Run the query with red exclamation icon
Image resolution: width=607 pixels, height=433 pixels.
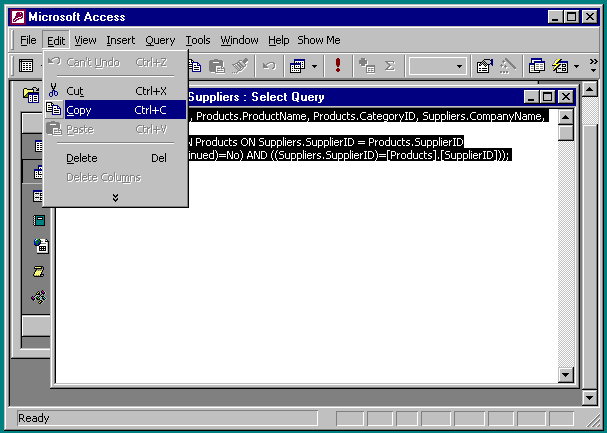pyautogui.click(x=338, y=65)
